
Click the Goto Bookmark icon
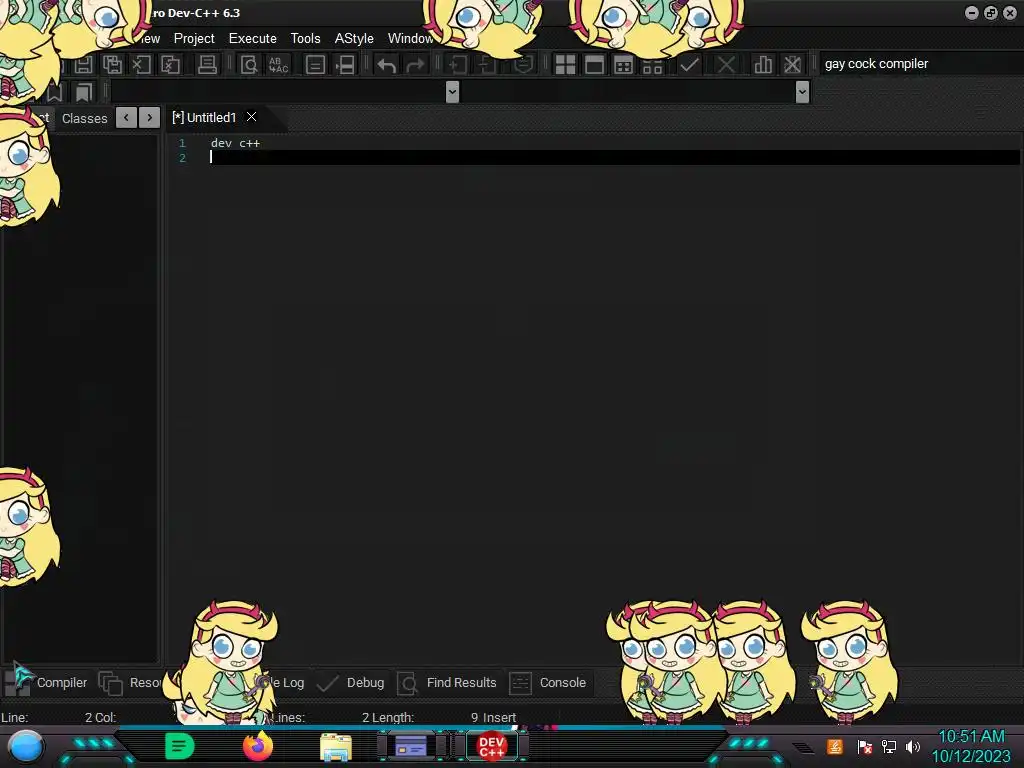tap(84, 92)
